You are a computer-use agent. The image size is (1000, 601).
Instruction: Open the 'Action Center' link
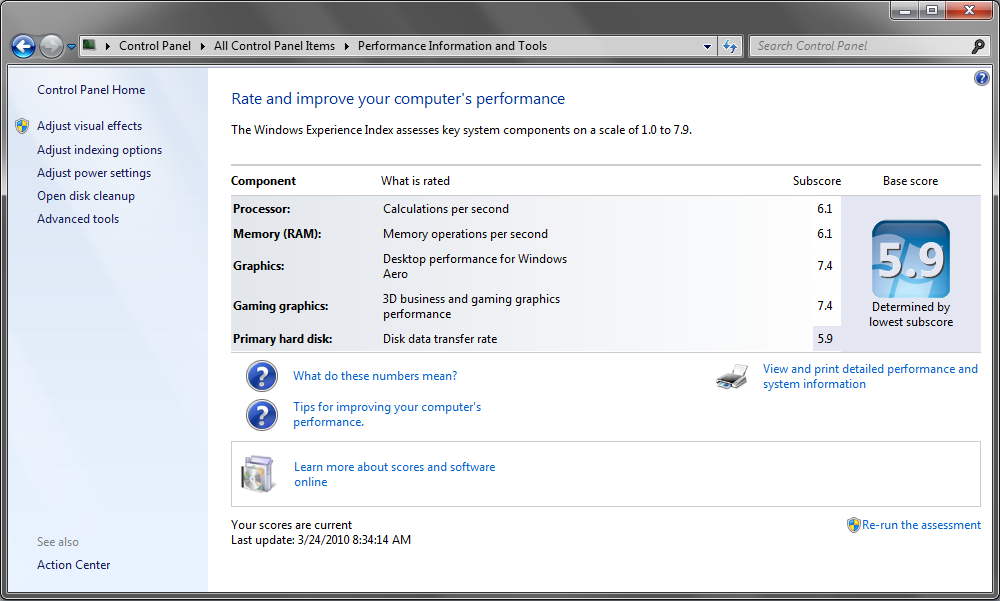[x=73, y=565]
